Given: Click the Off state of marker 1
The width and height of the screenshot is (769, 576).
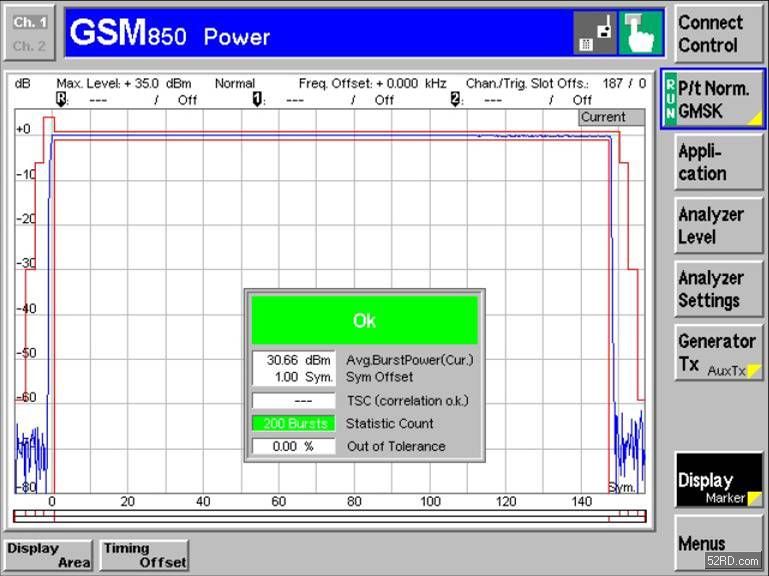Looking at the screenshot, I should (x=384, y=100).
